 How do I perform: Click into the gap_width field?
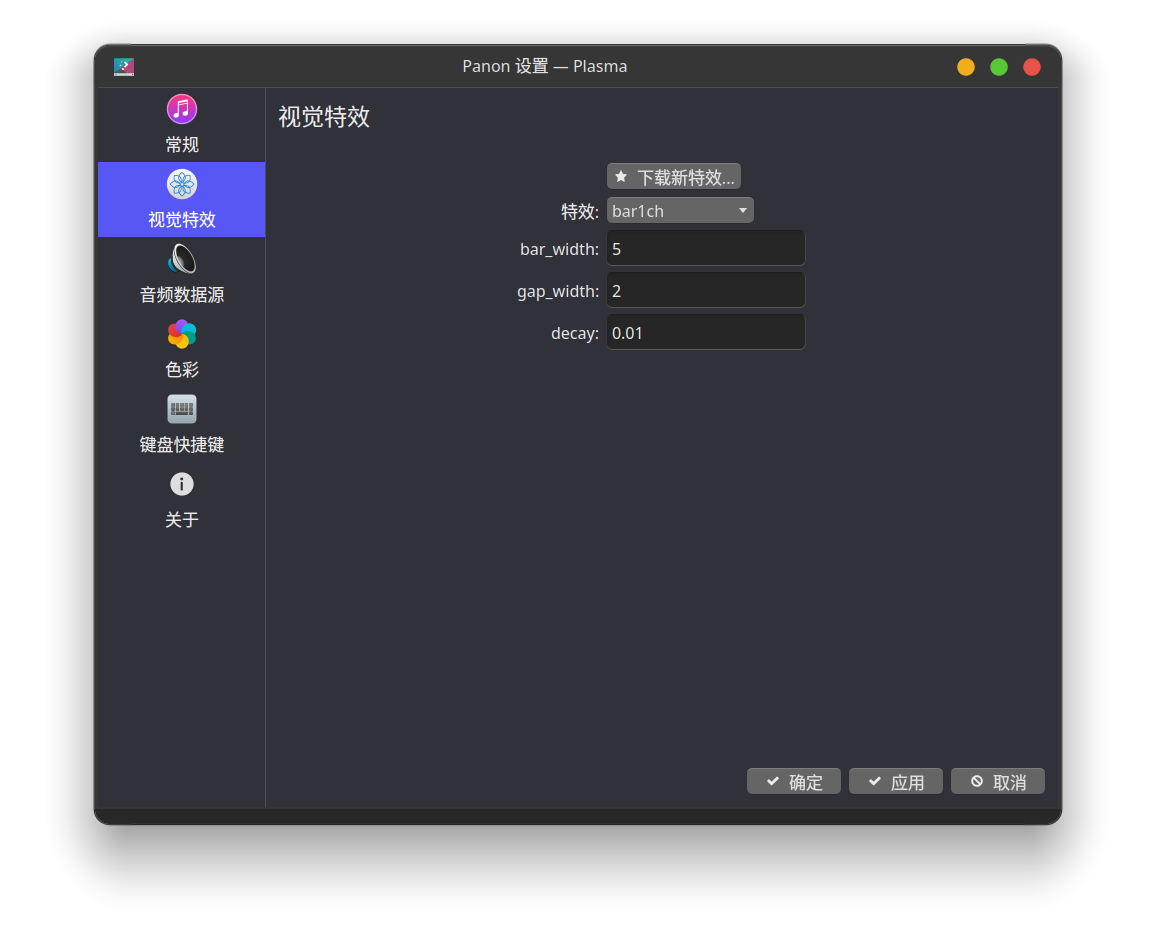[705, 291]
